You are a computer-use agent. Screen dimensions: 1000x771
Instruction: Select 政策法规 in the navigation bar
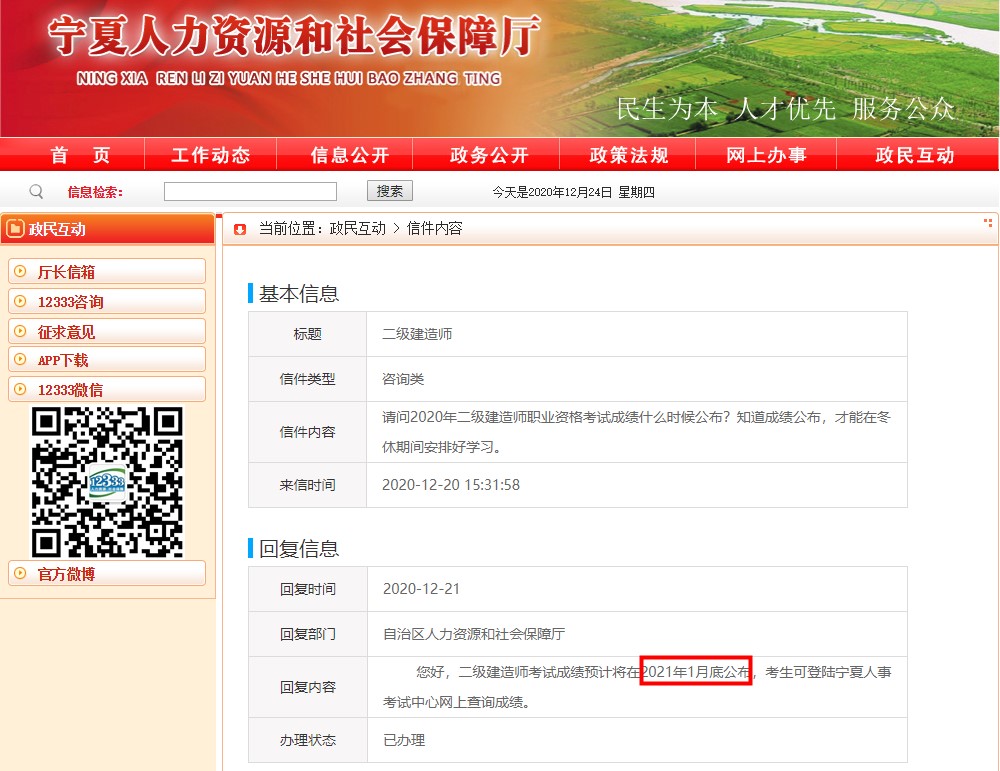click(629, 155)
